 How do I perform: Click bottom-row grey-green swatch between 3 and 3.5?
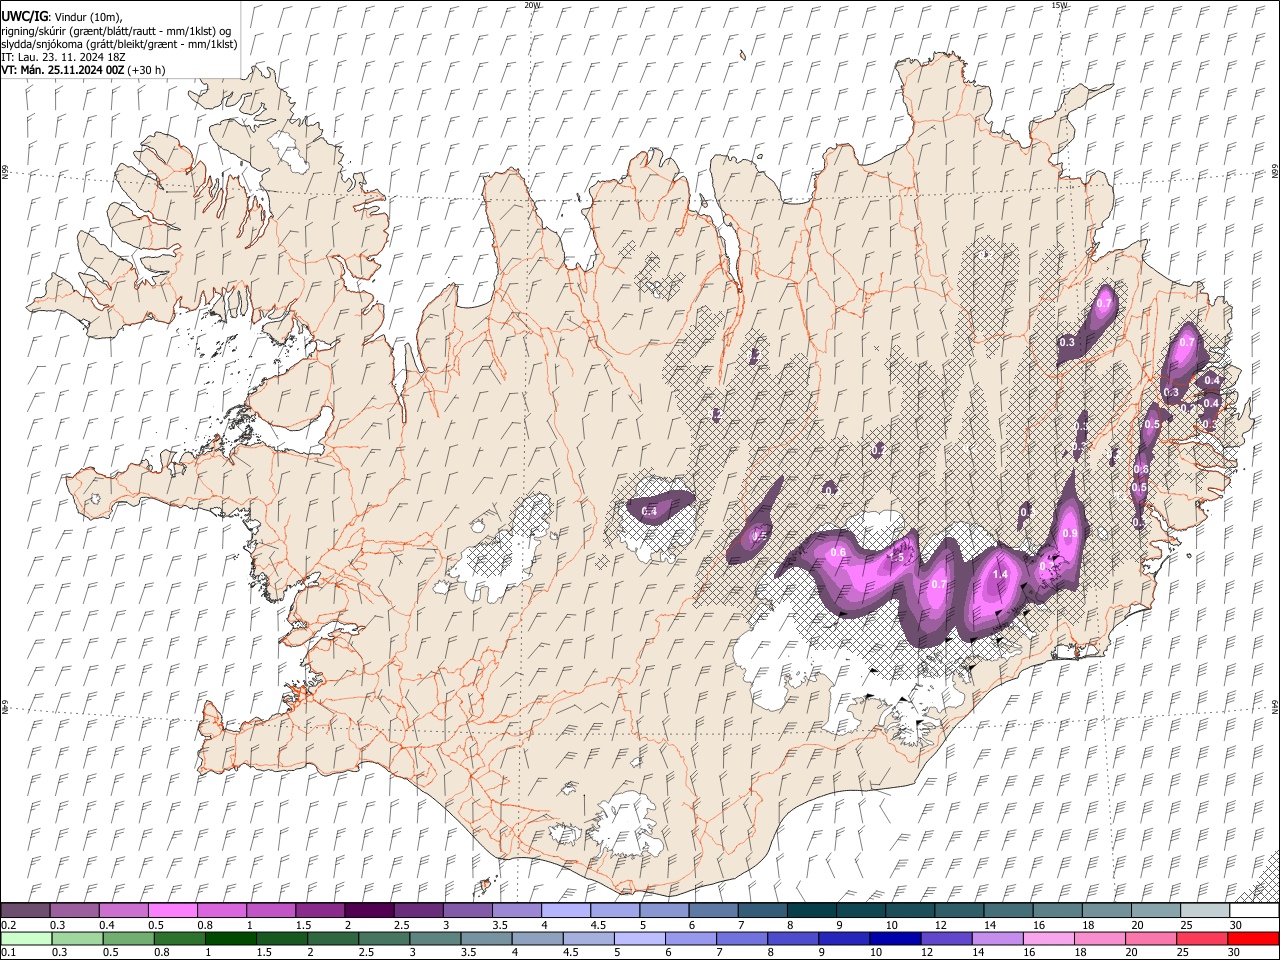tap(435, 938)
